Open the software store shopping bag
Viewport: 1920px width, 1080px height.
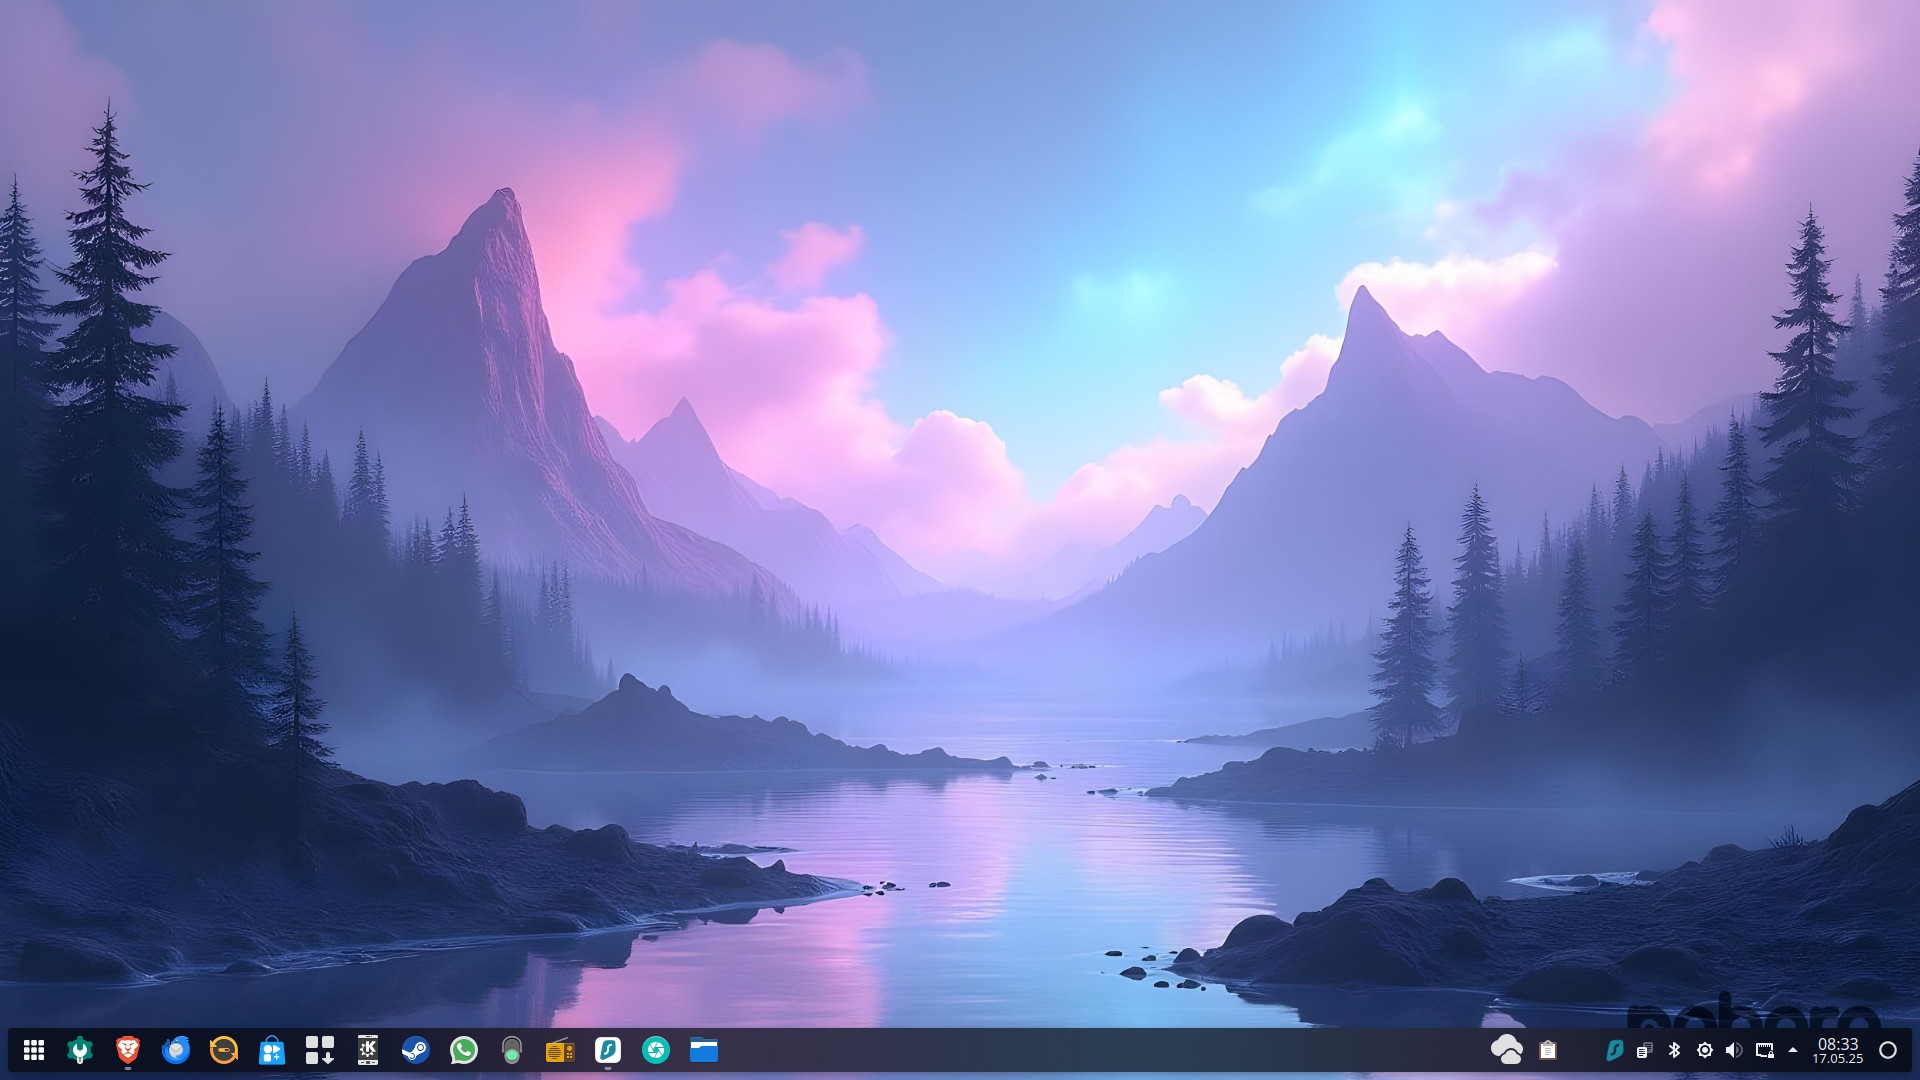coord(272,1050)
